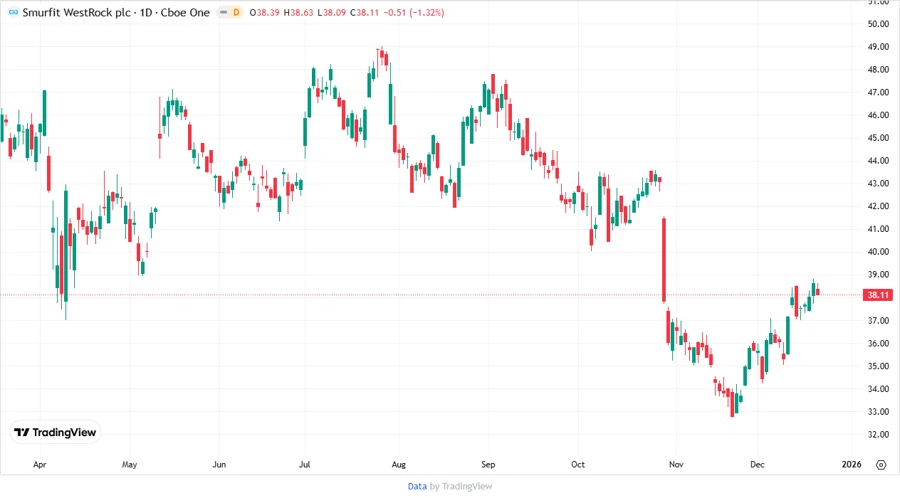The image size is (900, 498).
Task: Click the 46.00 price axis label
Action: pyautogui.click(x=878, y=115)
